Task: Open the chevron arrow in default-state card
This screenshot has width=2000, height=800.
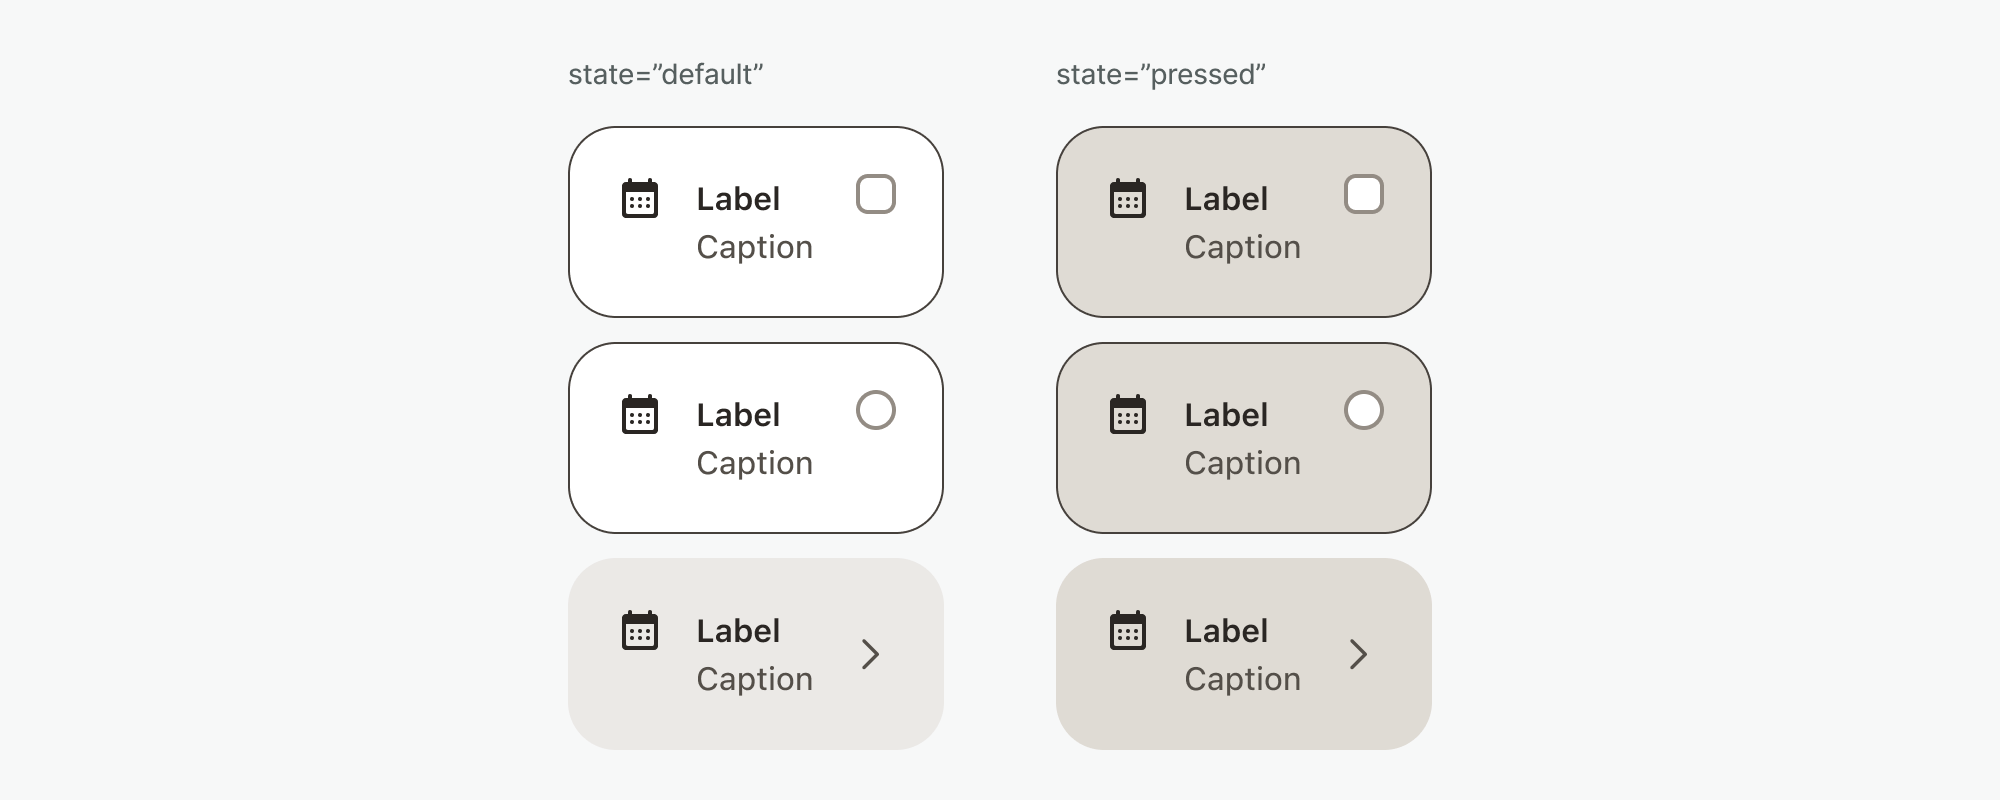Action: click(x=870, y=654)
